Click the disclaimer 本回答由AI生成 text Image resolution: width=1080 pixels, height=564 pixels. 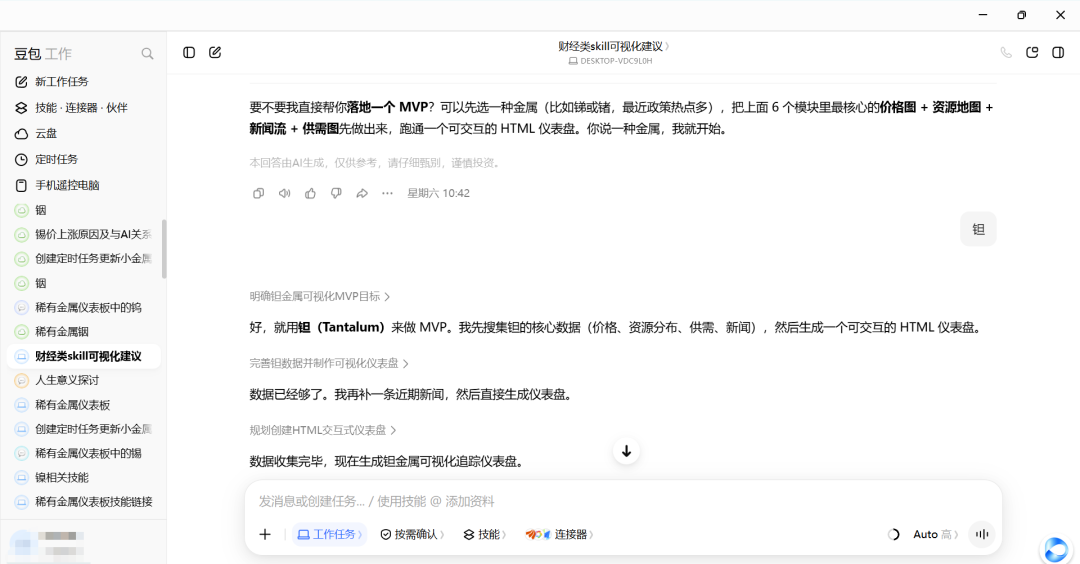(375, 163)
